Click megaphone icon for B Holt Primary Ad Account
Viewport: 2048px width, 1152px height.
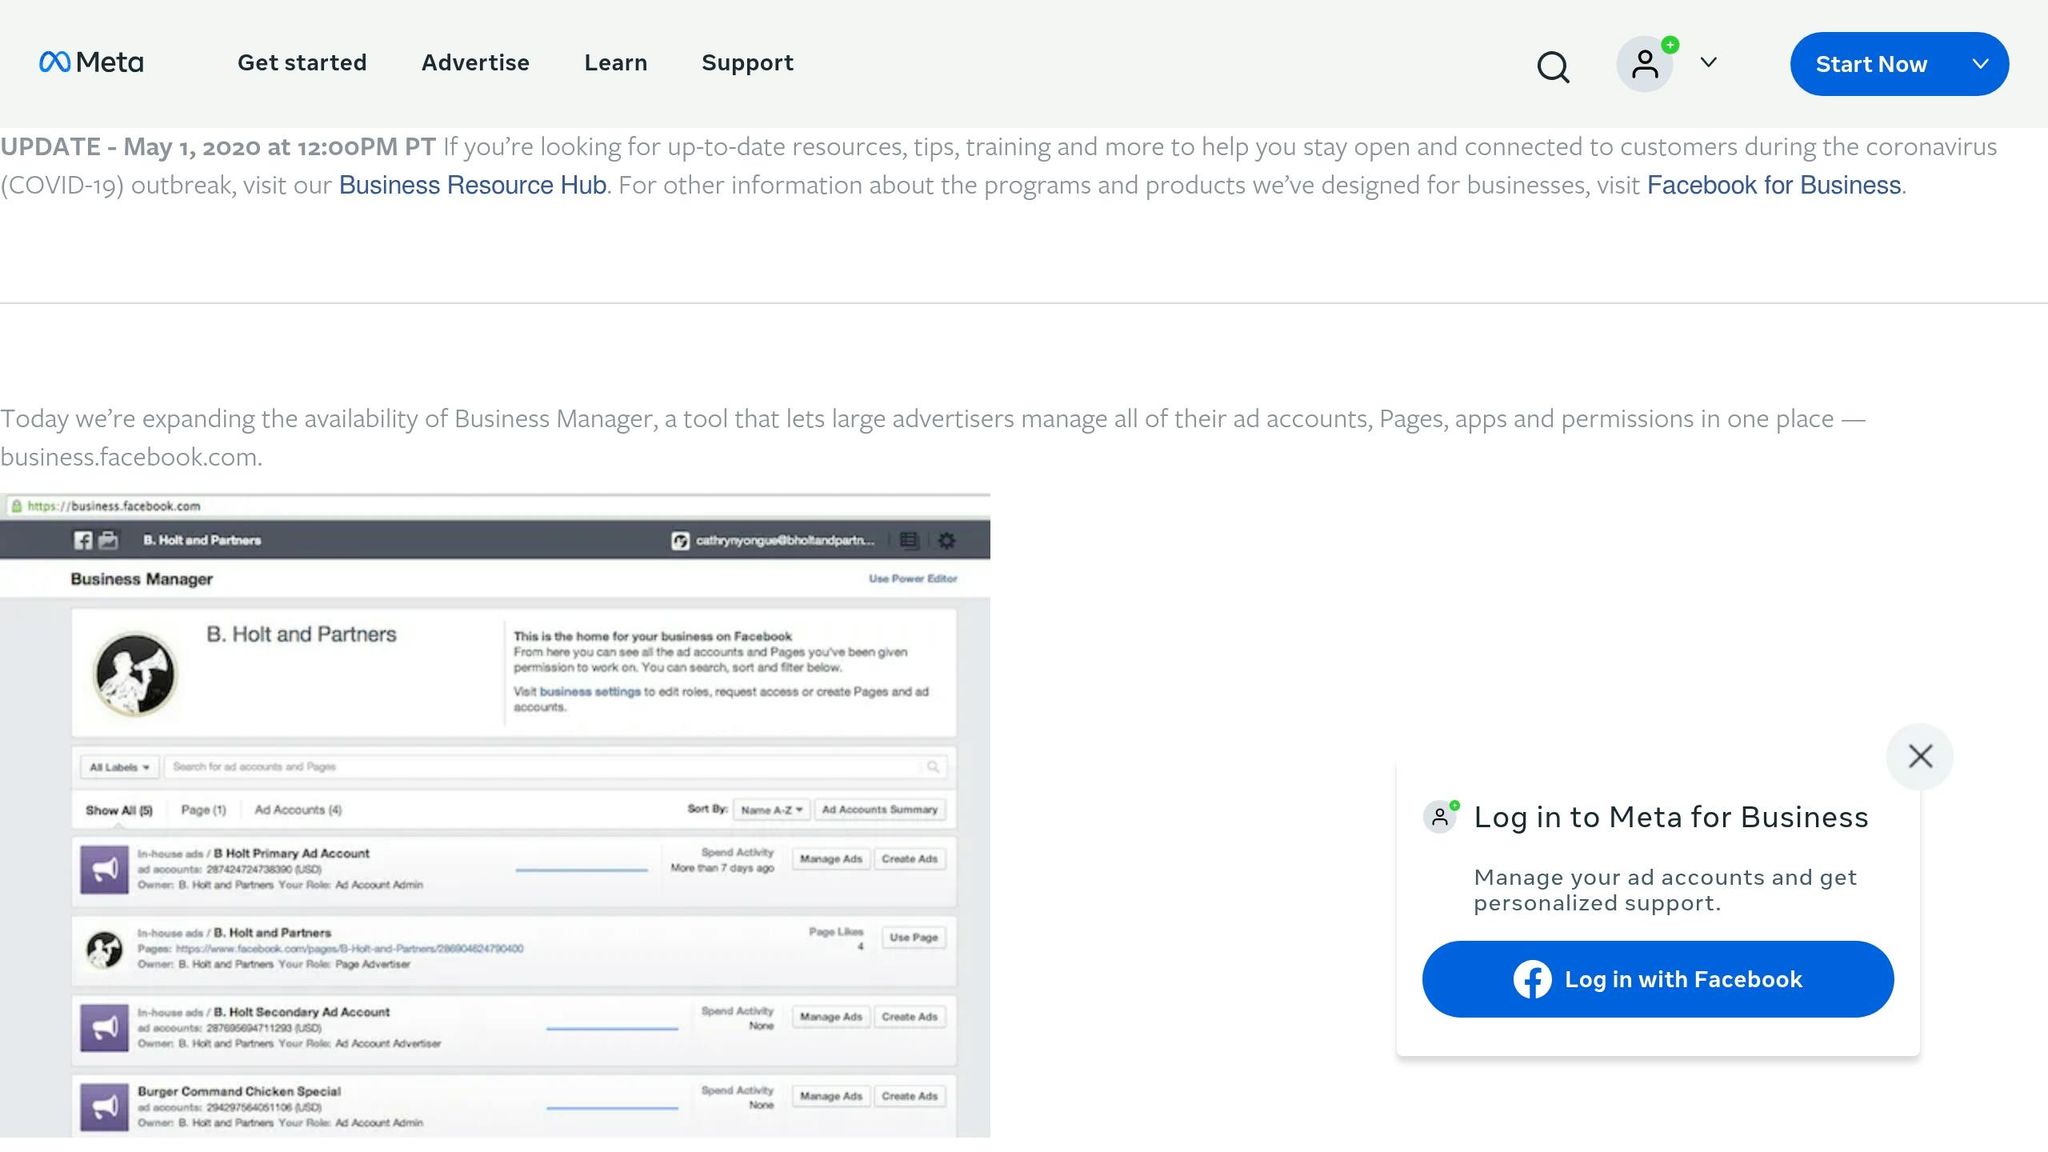105,869
